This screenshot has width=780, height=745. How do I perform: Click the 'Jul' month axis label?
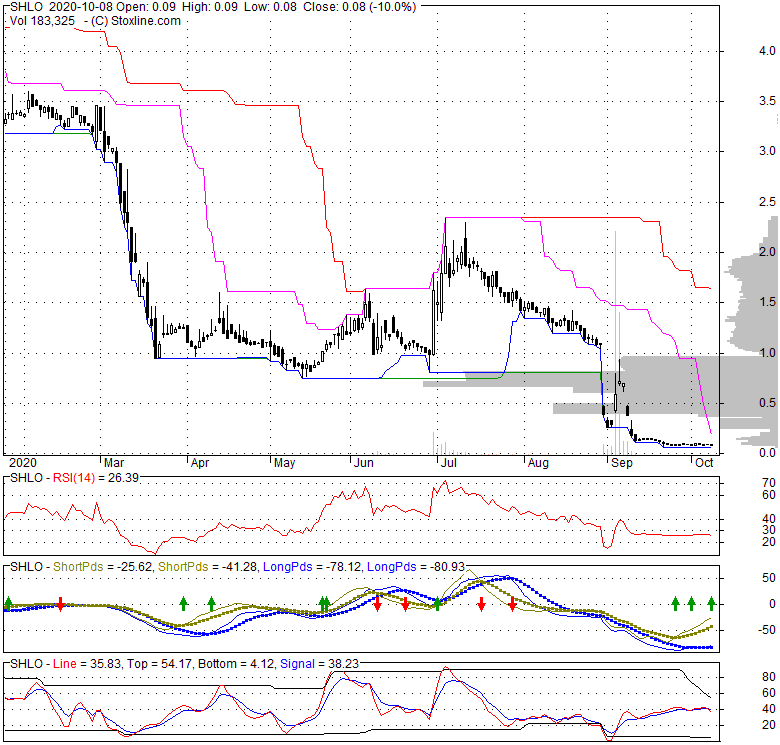449,463
